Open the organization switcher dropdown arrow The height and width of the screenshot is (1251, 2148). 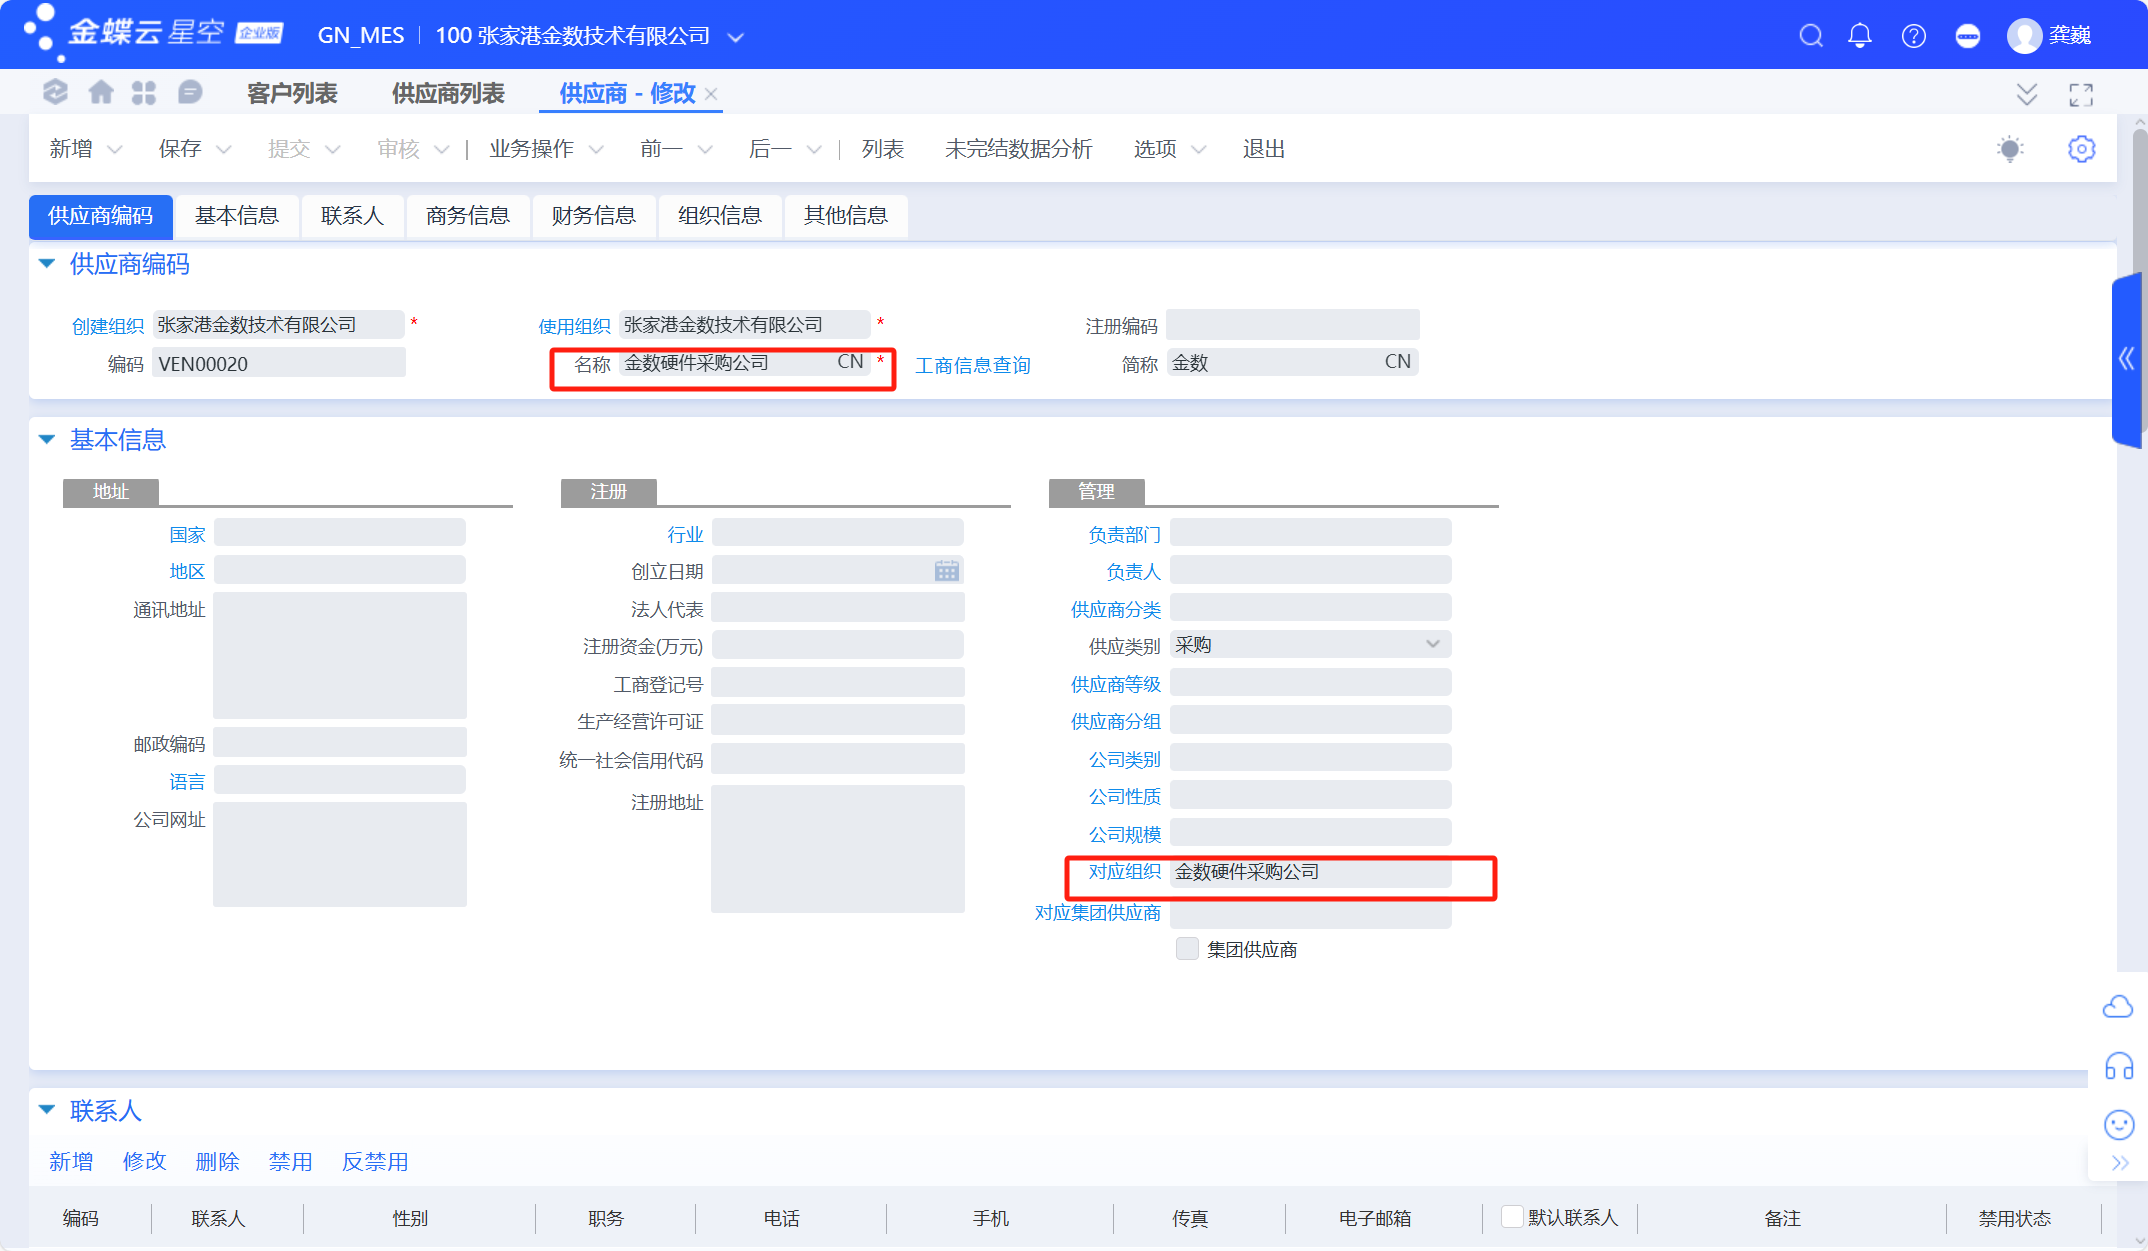pos(735,37)
